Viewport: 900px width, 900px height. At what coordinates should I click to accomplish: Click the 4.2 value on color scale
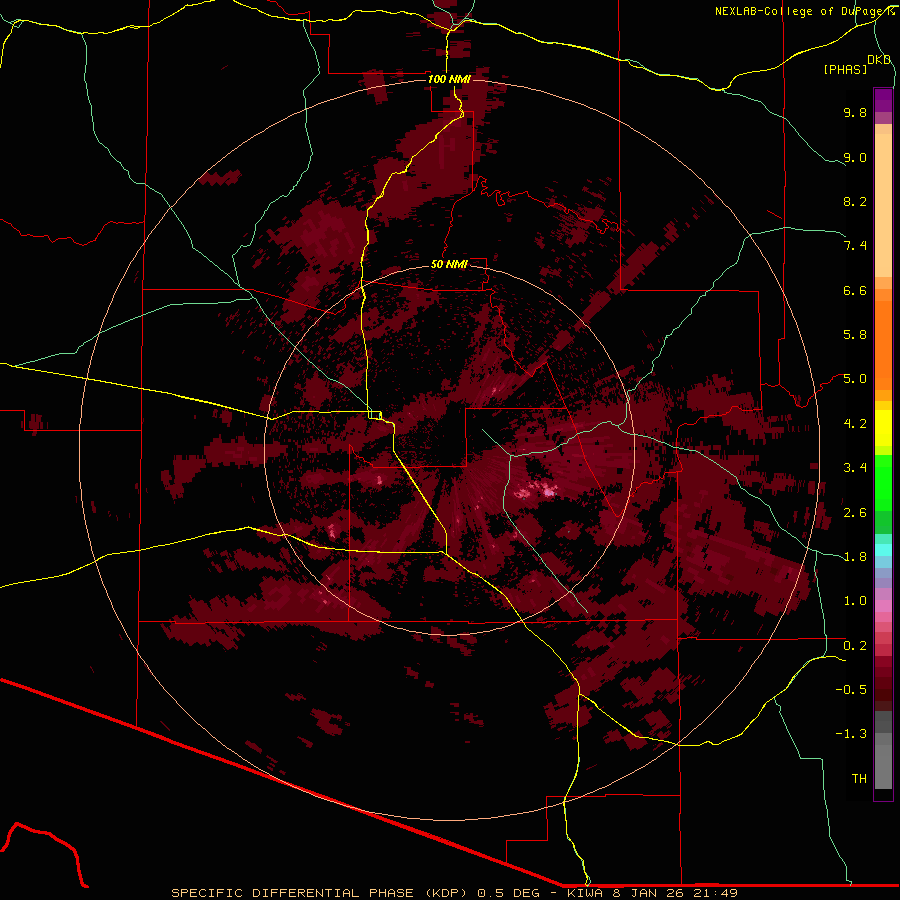[x=855, y=424]
